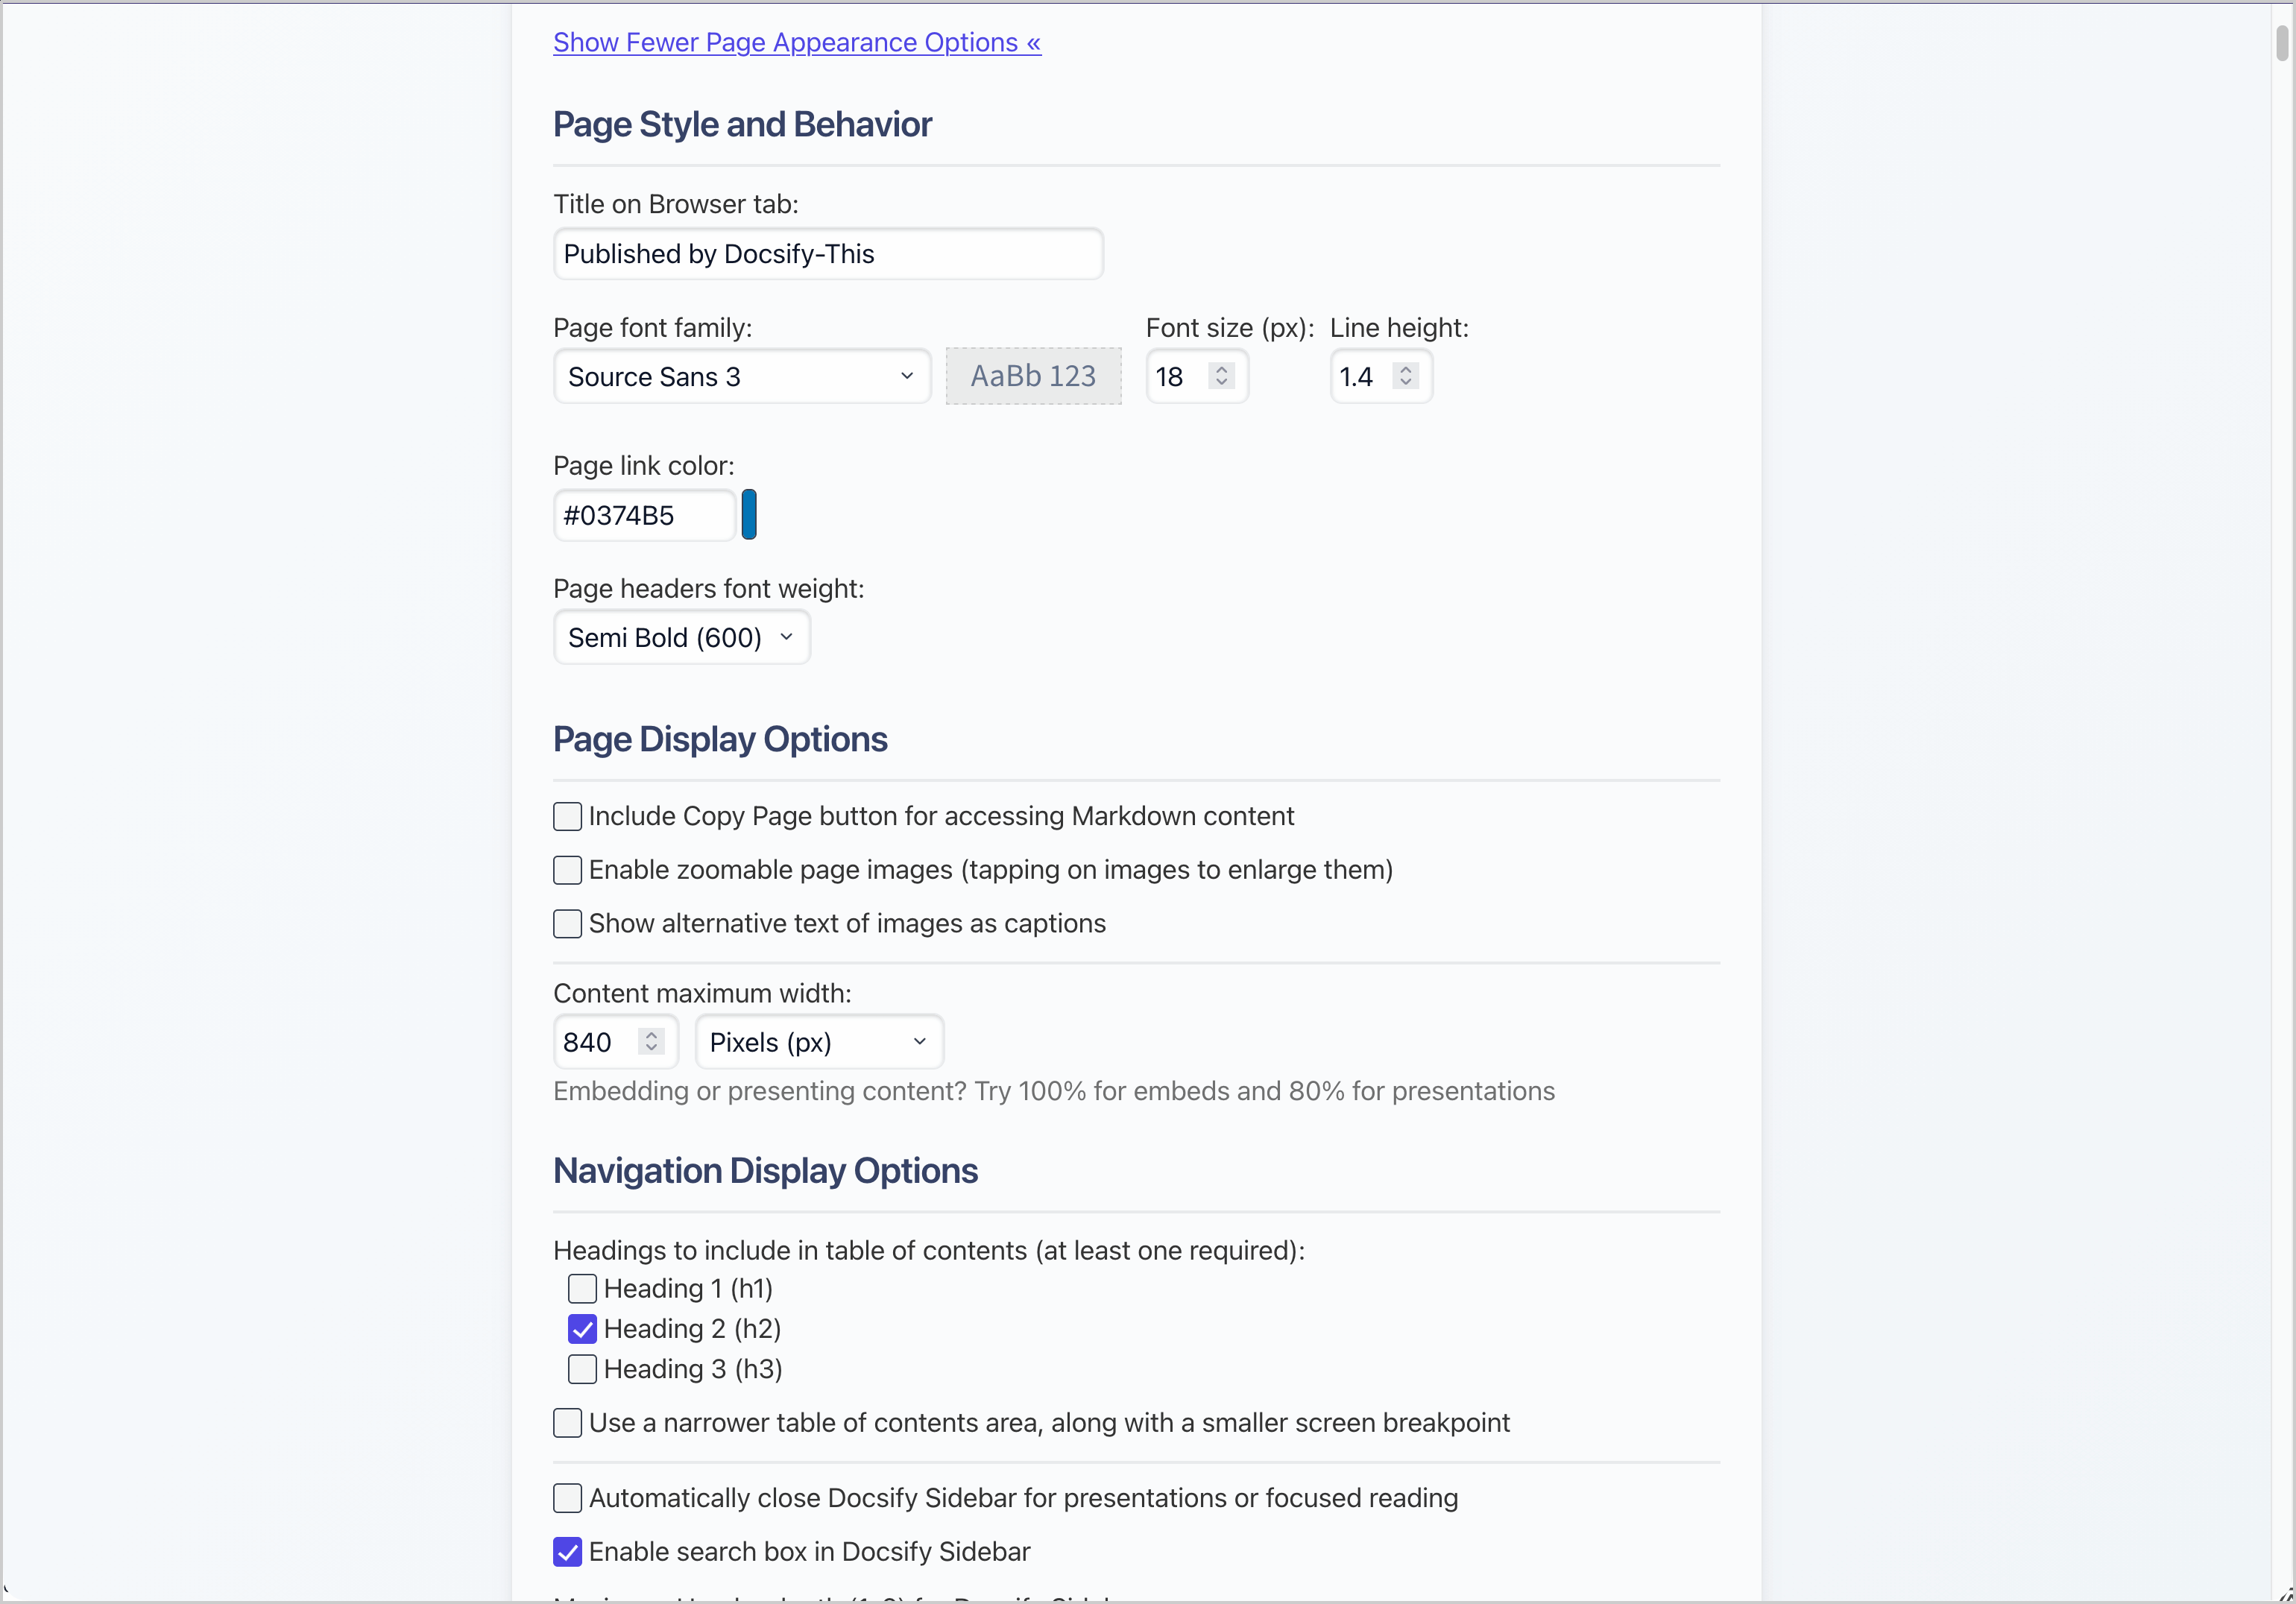The width and height of the screenshot is (2296, 1604).
Task: Check the Heading 1 (h1) checkbox
Action: pos(582,1288)
